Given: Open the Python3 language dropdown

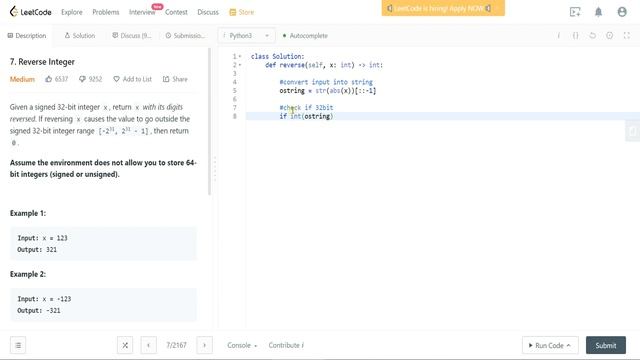Looking at the screenshot, I should (246, 36).
